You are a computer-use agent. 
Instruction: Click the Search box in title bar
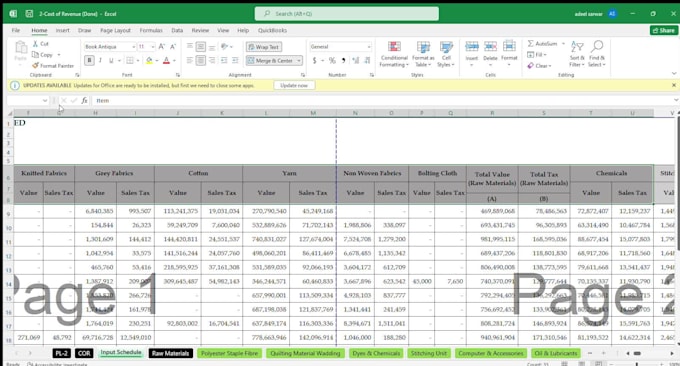(x=347, y=13)
